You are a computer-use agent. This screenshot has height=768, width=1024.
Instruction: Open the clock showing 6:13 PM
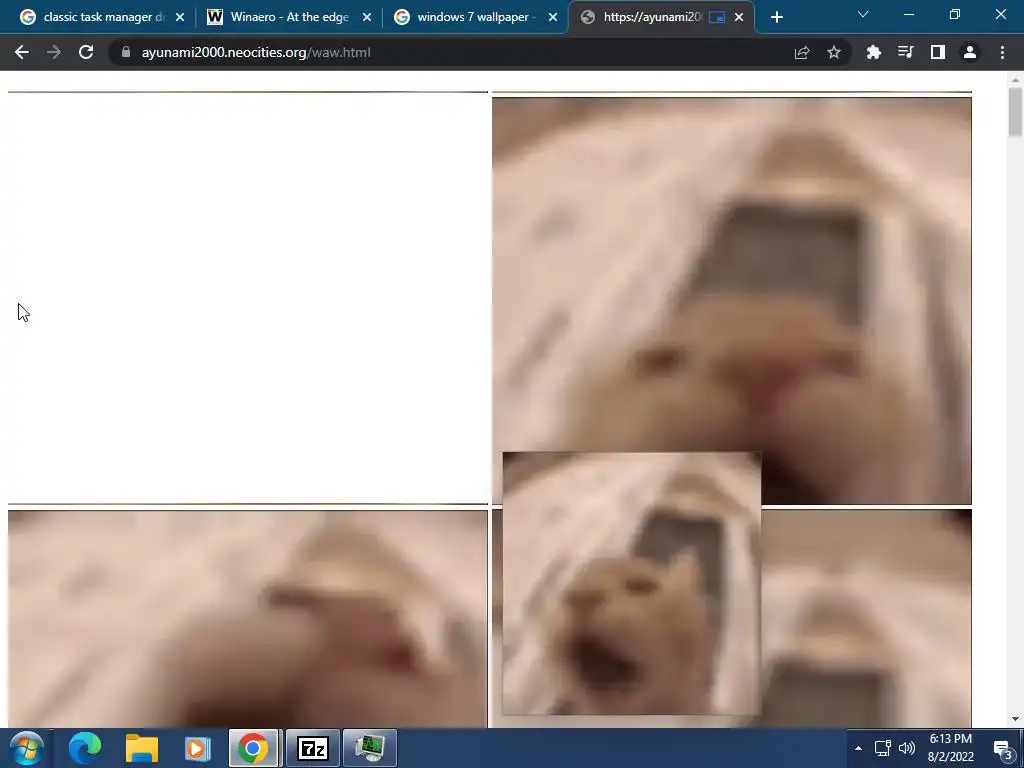point(951,748)
